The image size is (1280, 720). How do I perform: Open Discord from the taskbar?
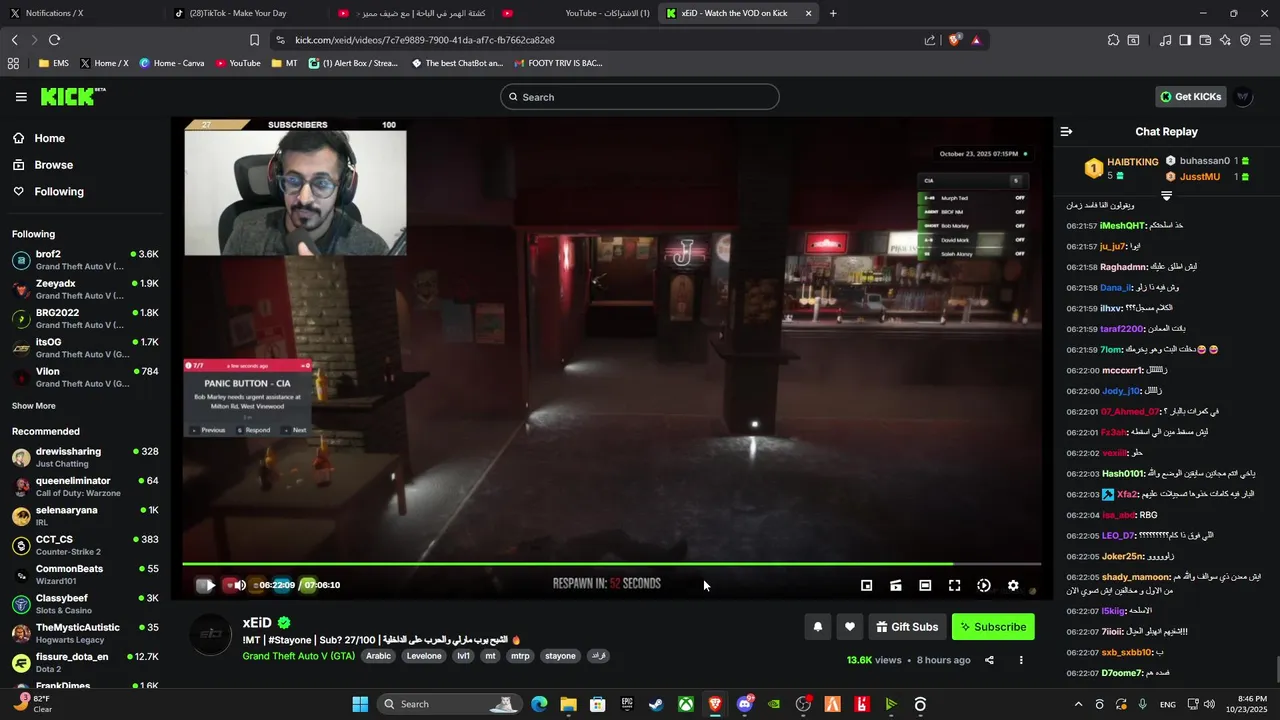tap(744, 704)
